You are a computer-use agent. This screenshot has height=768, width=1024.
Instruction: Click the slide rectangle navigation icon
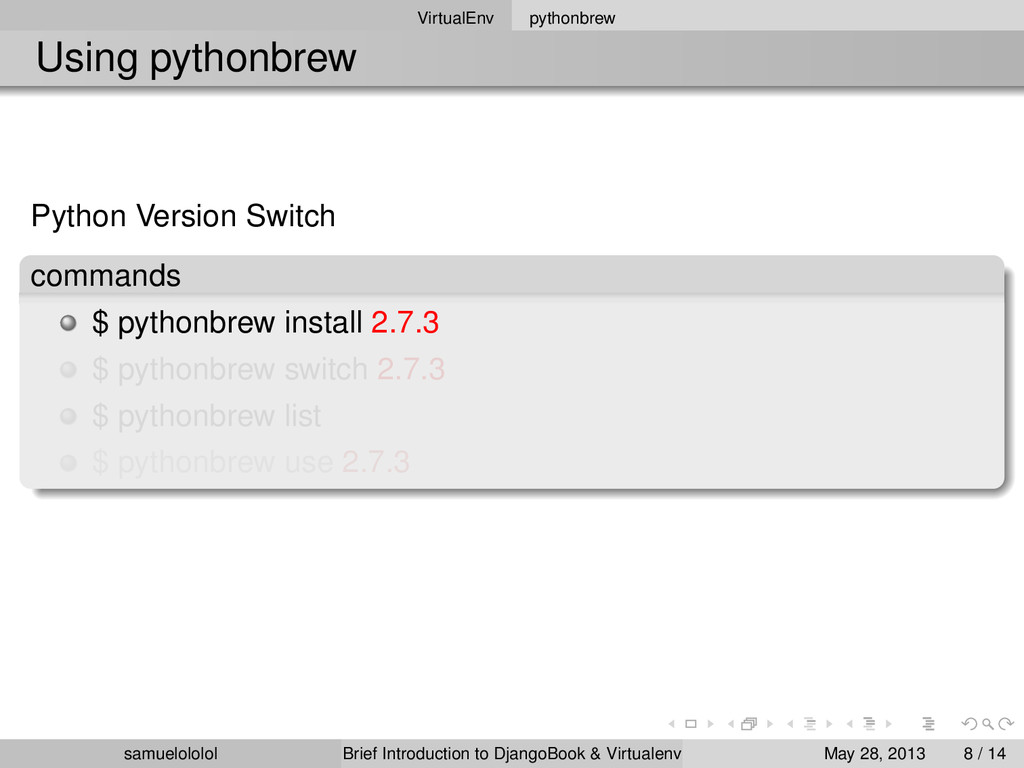(x=691, y=724)
